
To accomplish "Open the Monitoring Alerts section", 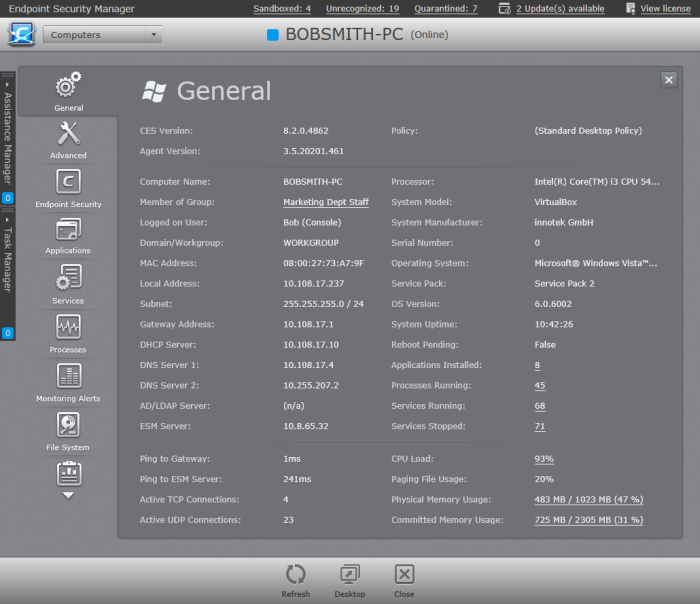I will [x=68, y=383].
